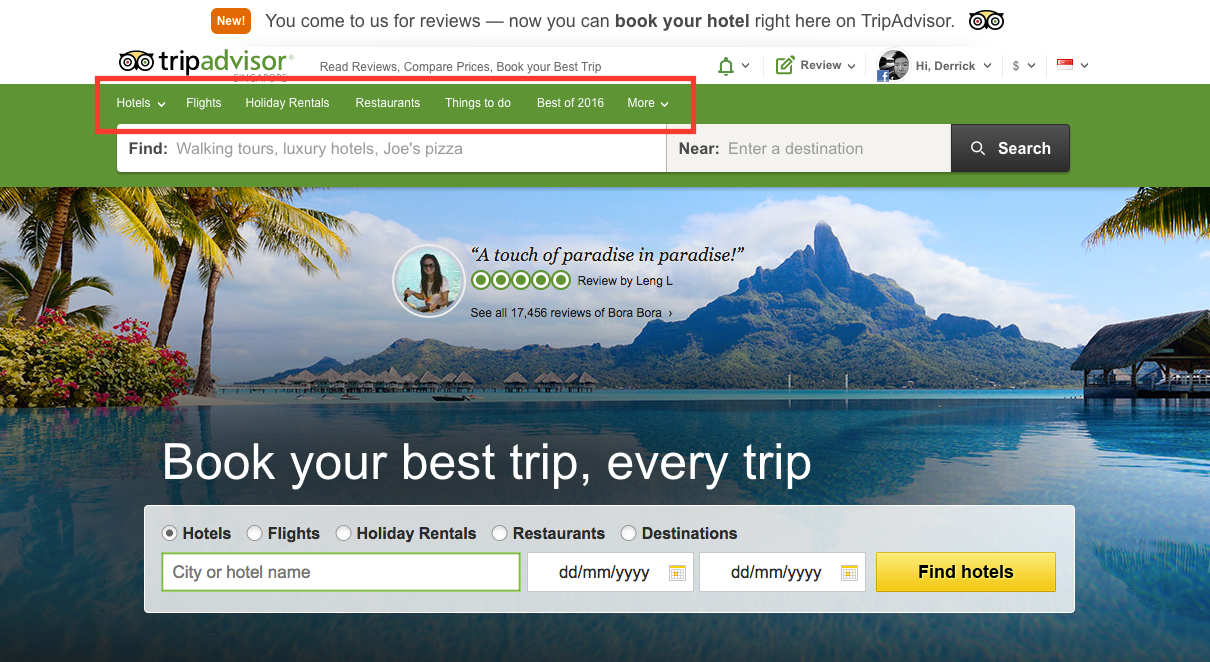Open the Singapore flag country selector
The width and height of the screenshot is (1210, 662).
1065,65
